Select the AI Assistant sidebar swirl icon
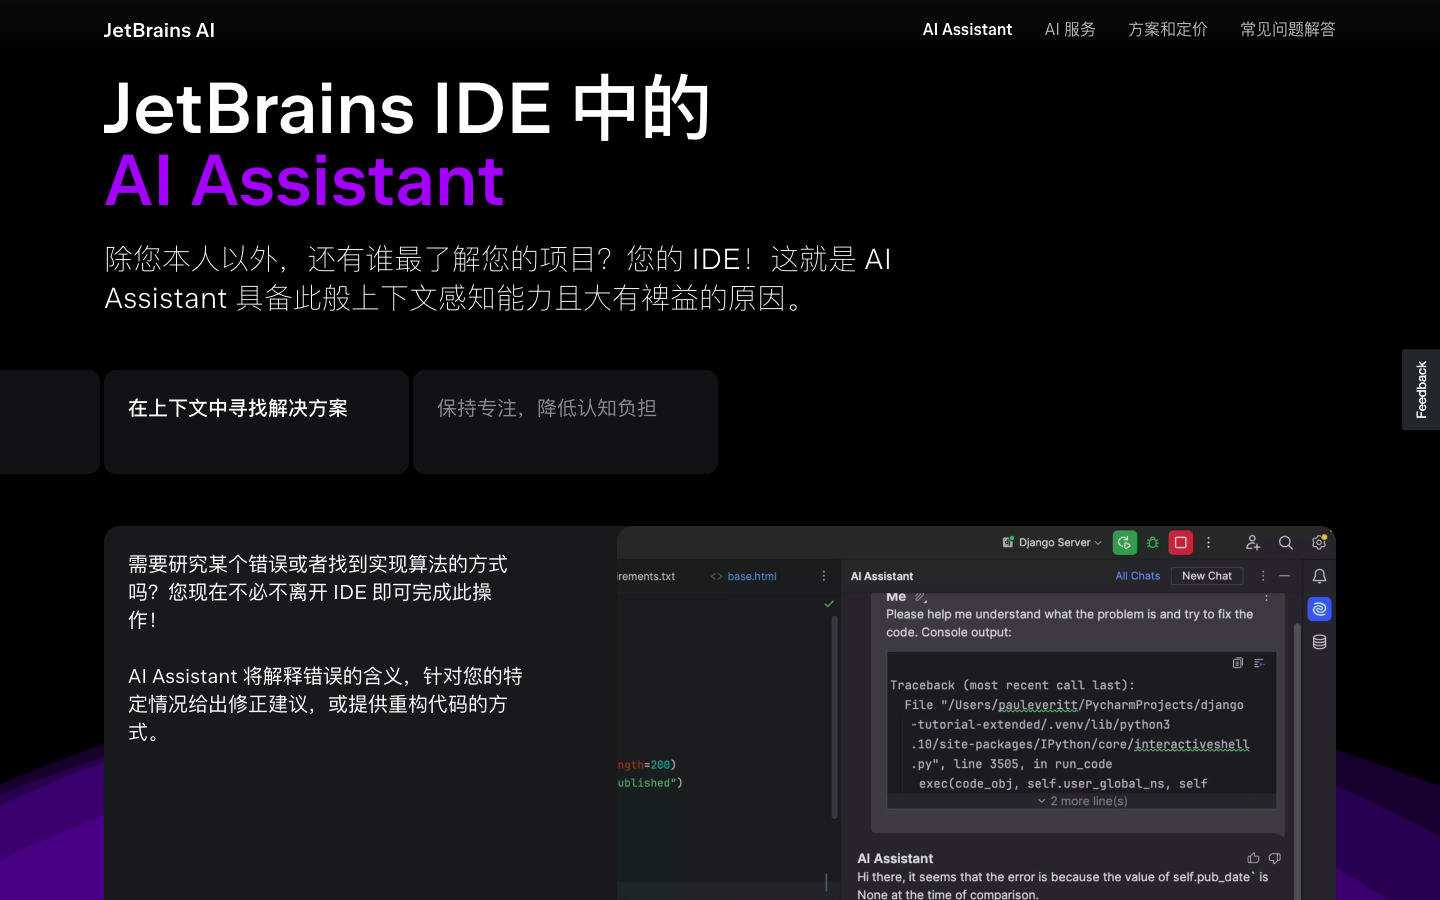The image size is (1440, 900). tap(1319, 608)
